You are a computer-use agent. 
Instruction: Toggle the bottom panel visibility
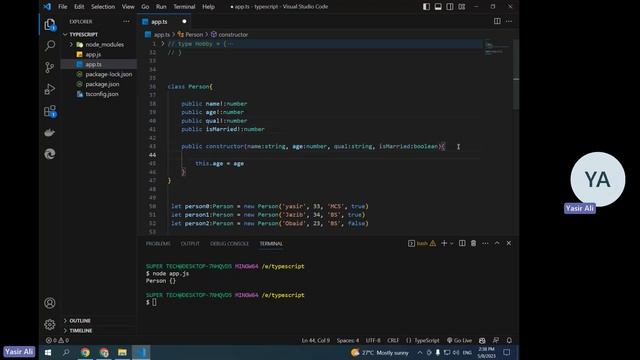click(x=438, y=7)
